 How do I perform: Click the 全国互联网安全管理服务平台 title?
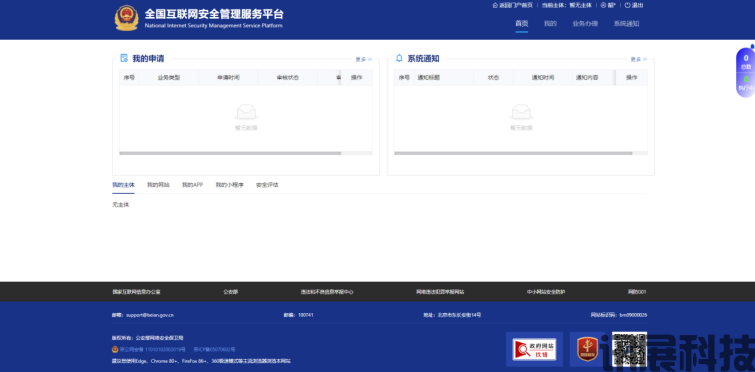pyautogui.click(x=214, y=13)
